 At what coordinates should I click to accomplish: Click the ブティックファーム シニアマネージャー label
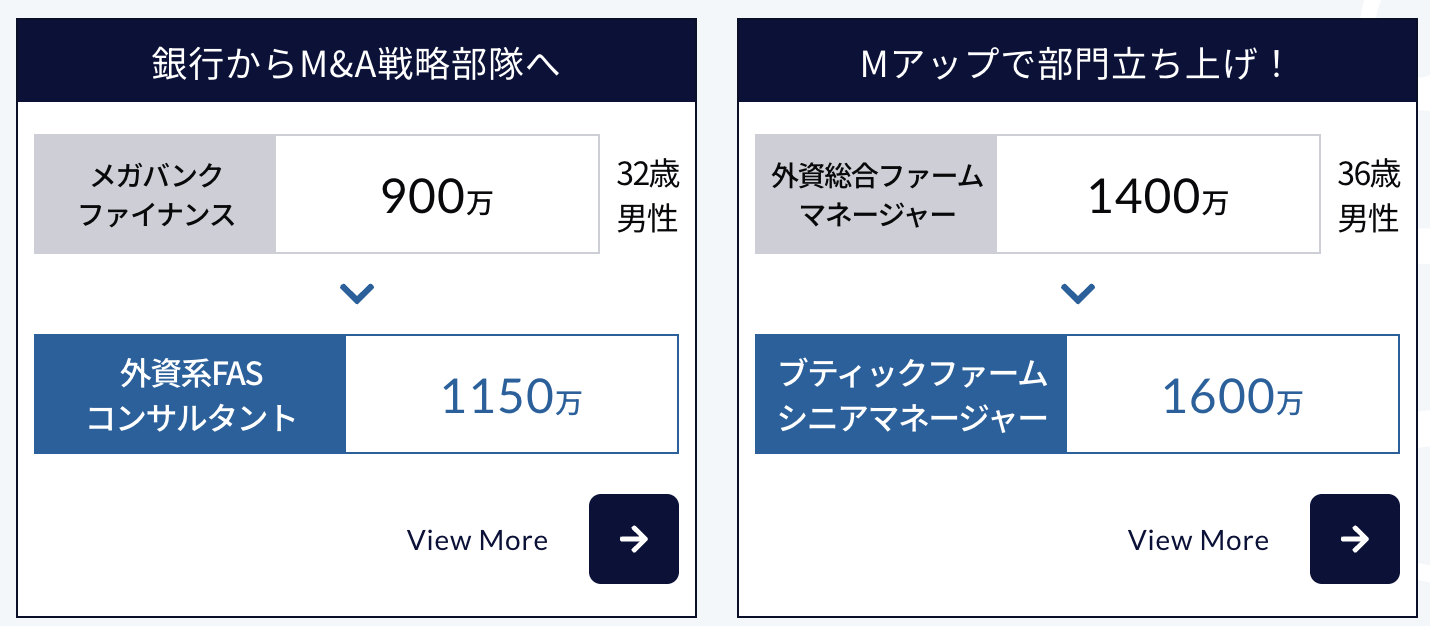coord(911,394)
